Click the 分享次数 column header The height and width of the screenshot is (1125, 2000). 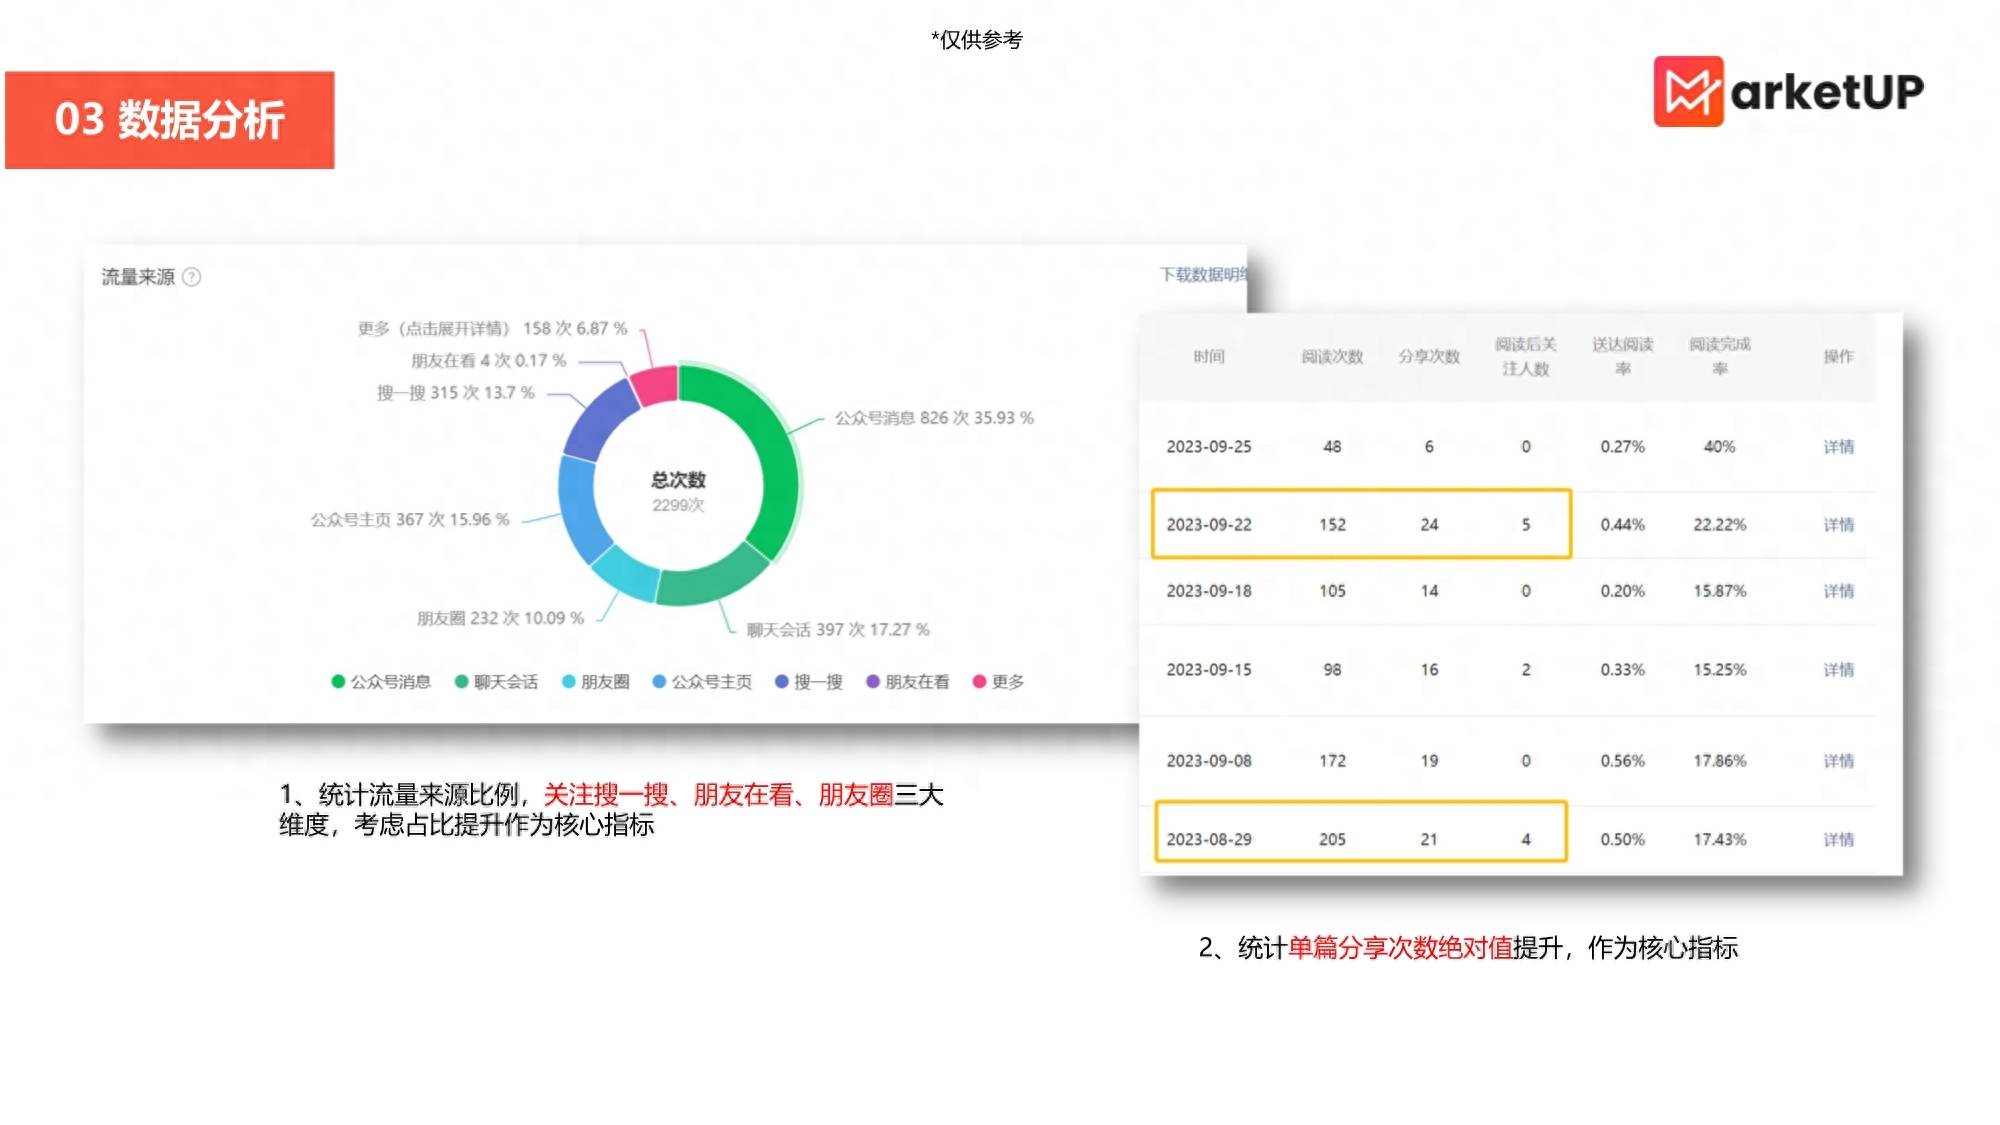click(x=1429, y=356)
